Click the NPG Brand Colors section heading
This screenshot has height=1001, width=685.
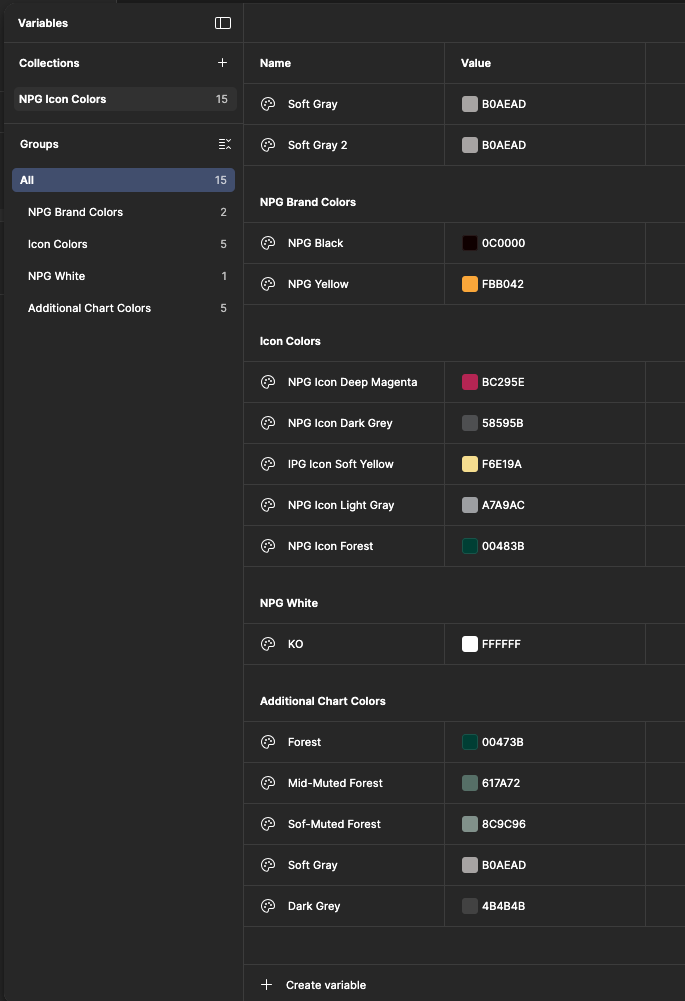click(x=308, y=202)
